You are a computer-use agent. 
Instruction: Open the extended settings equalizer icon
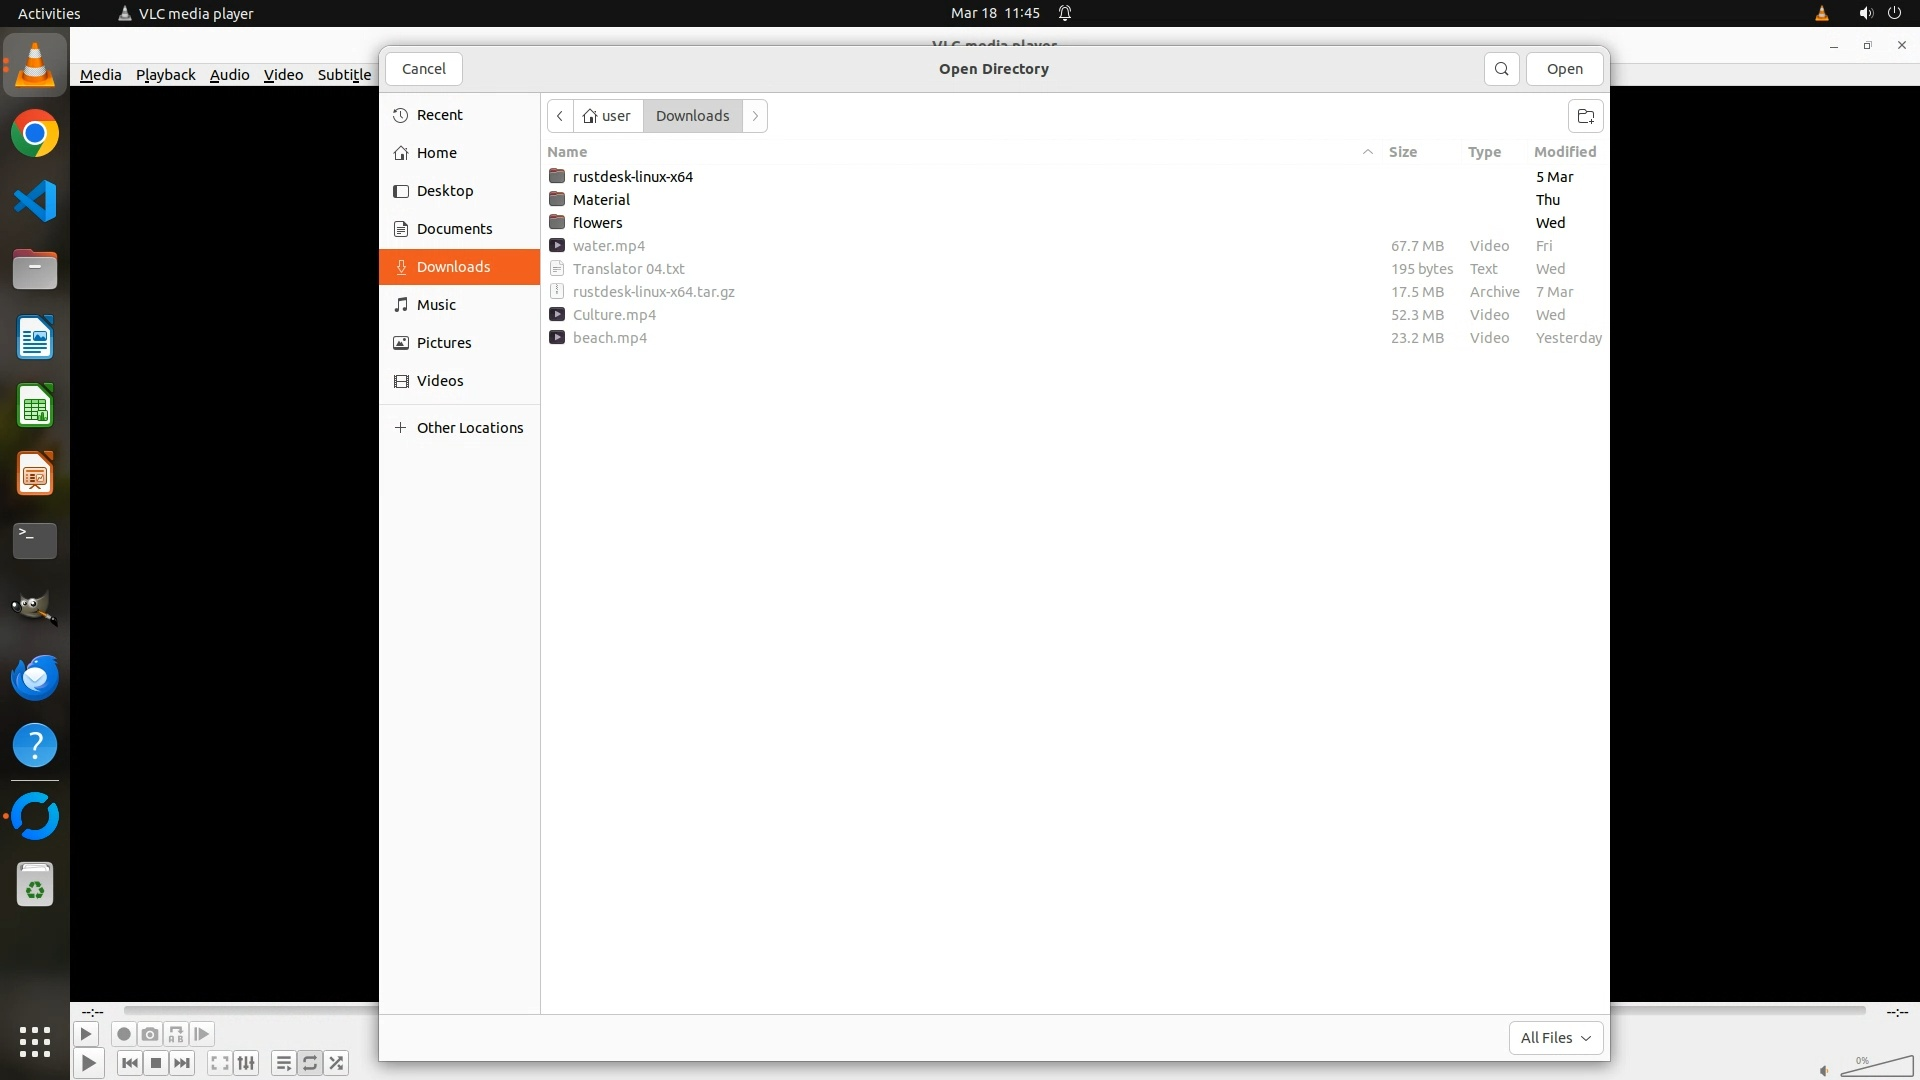pyautogui.click(x=246, y=1063)
